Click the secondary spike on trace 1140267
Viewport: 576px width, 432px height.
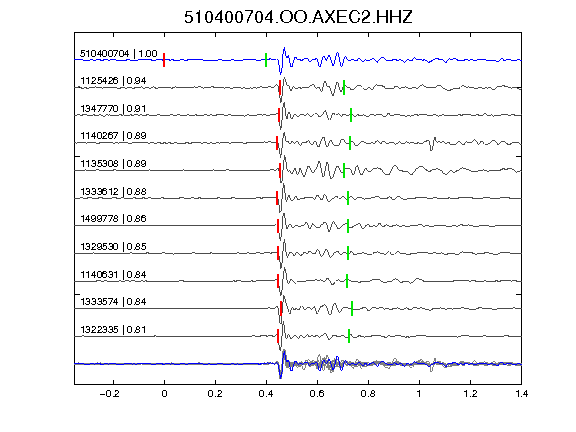click(433, 143)
